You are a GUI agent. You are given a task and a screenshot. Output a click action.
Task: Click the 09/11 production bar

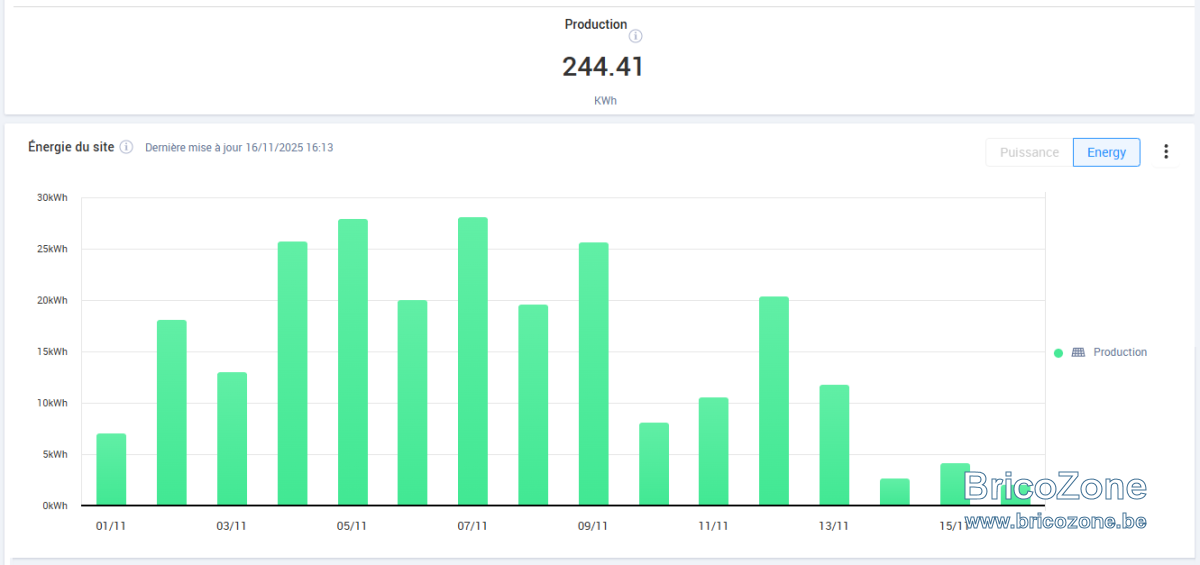coord(593,374)
